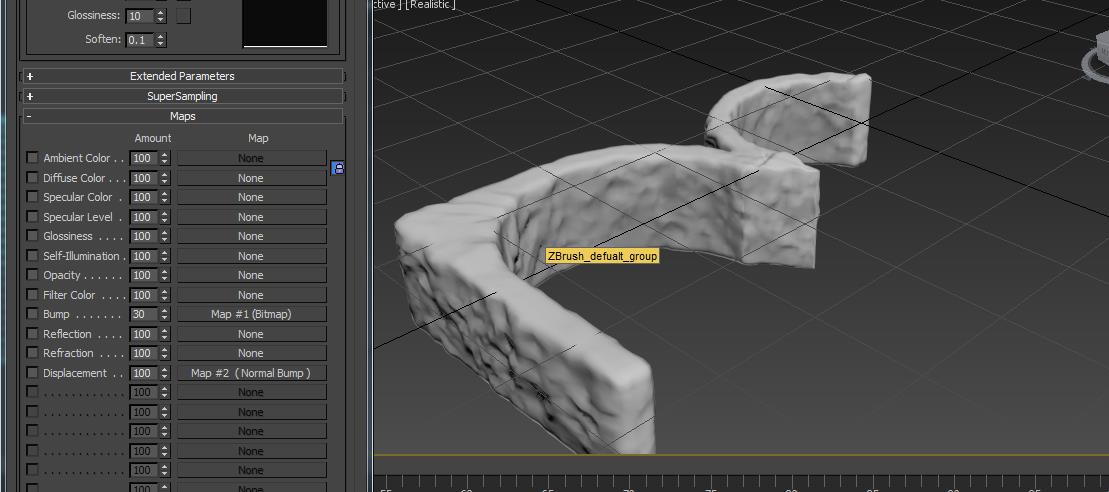Click the small map button next to Glossiness
The height and width of the screenshot is (492, 1109).
pos(183,16)
